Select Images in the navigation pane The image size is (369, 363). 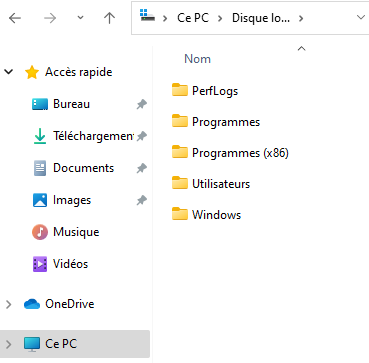[x=72, y=200]
